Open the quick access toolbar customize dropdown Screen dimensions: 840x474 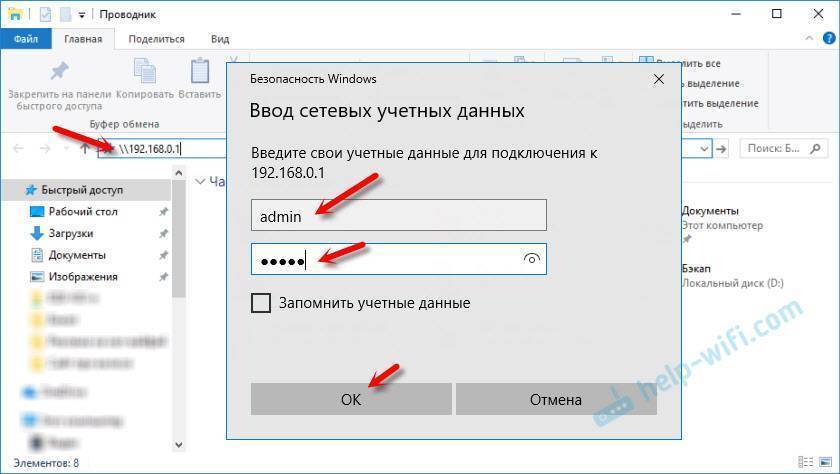81,15
